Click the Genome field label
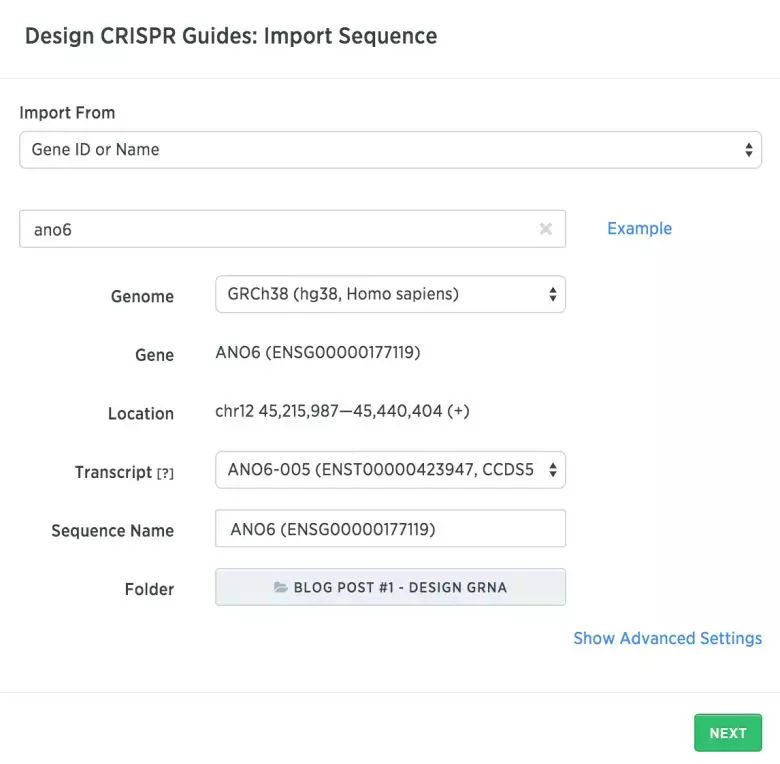The width and height of the screenshot is (780, 764). tap(142, 296)
